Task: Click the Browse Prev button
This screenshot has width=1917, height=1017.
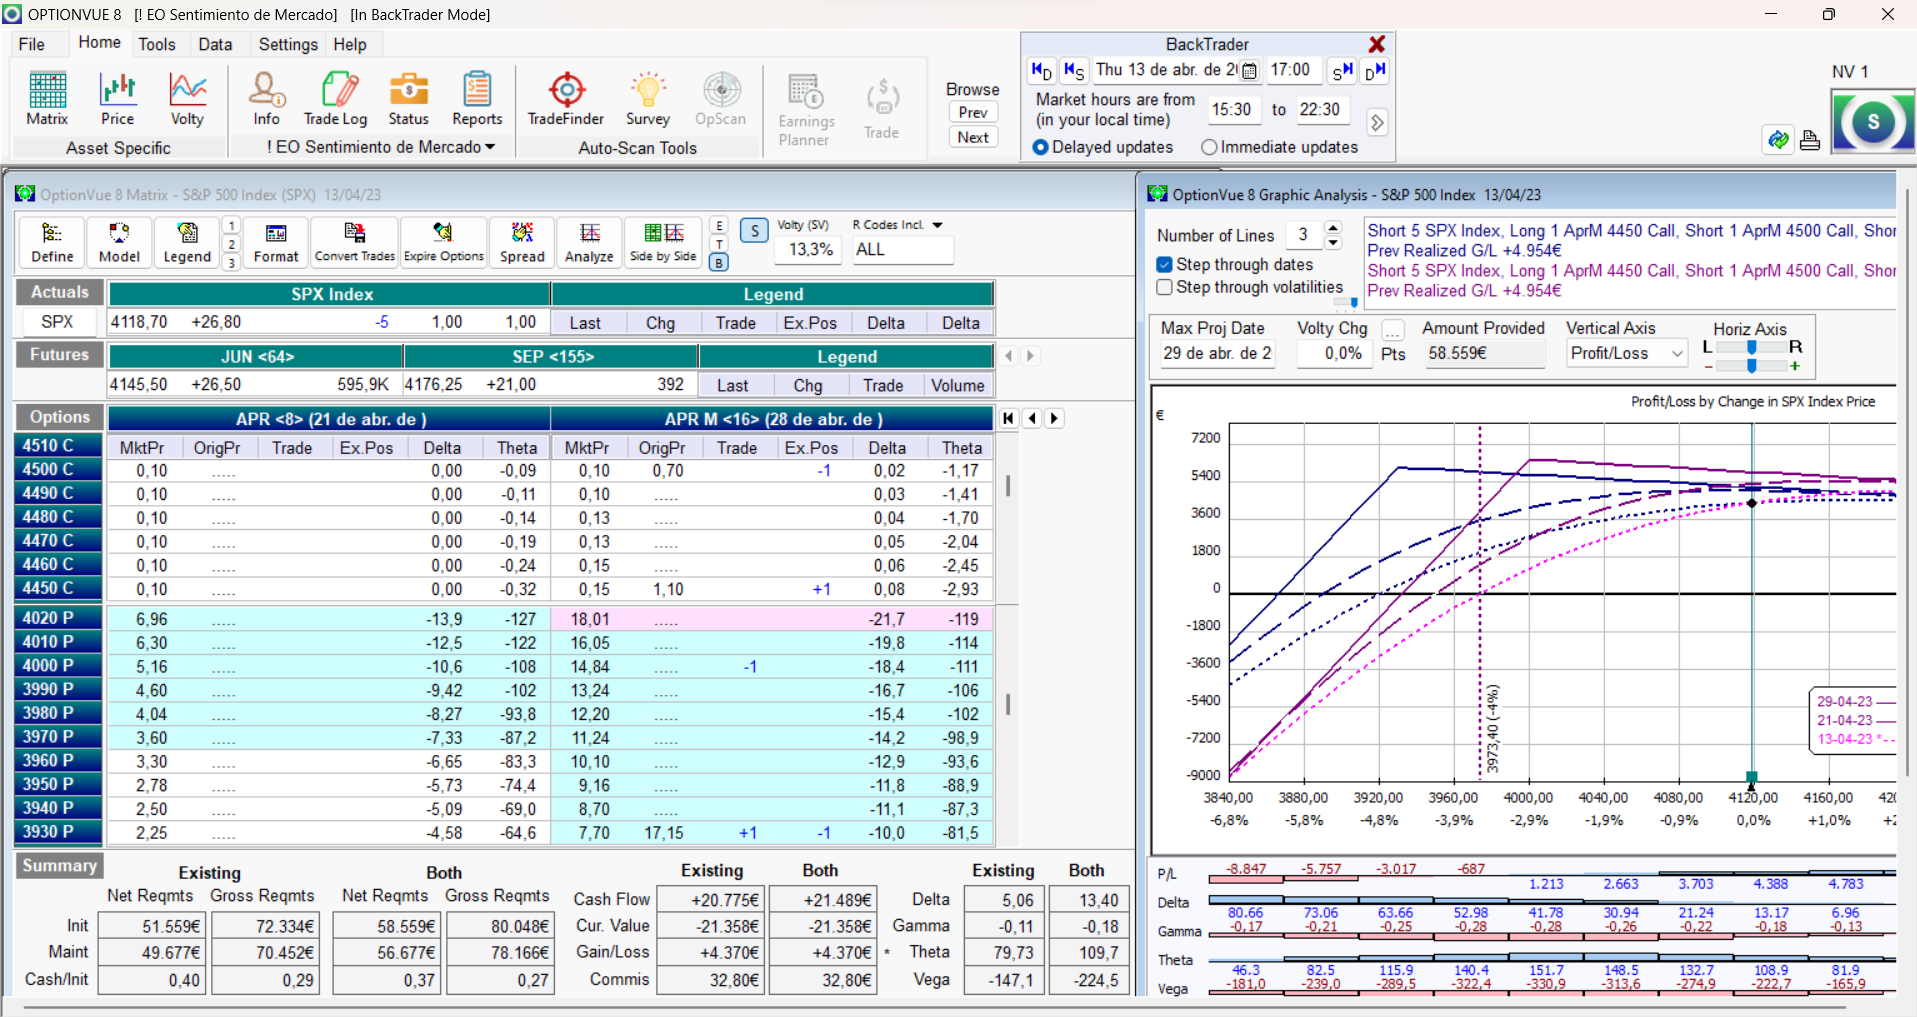Action: pos(973,112)
